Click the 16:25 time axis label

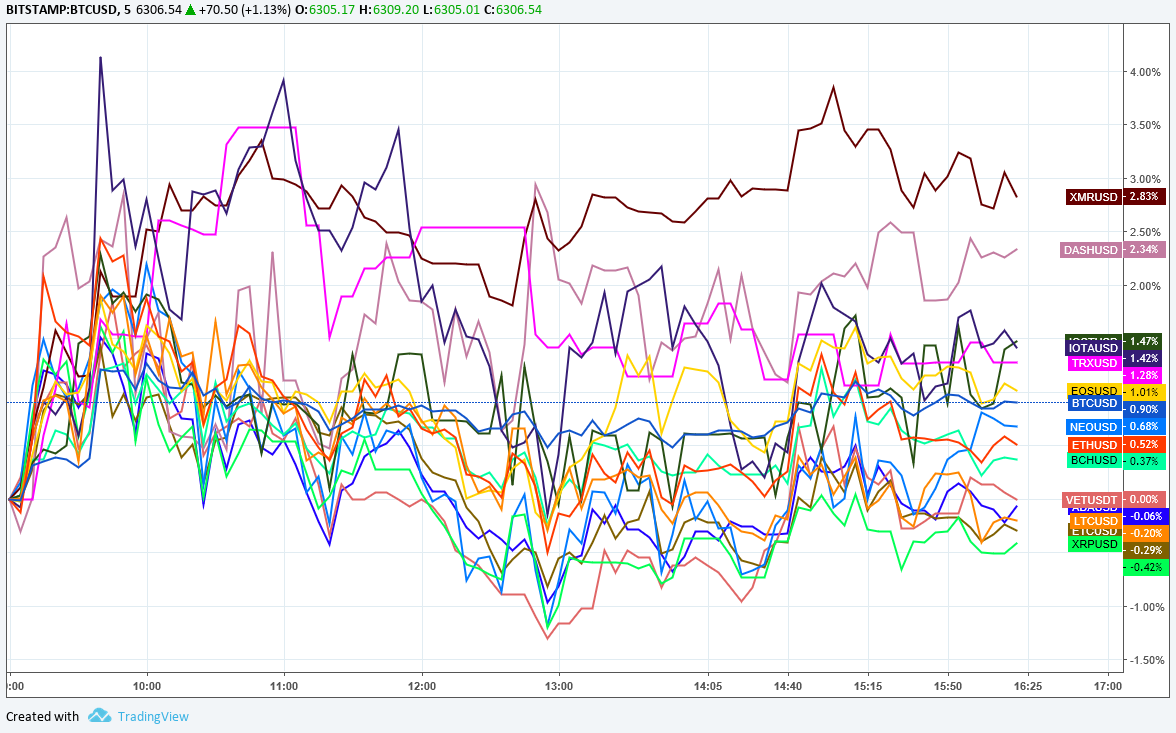tap(1028, 686)
